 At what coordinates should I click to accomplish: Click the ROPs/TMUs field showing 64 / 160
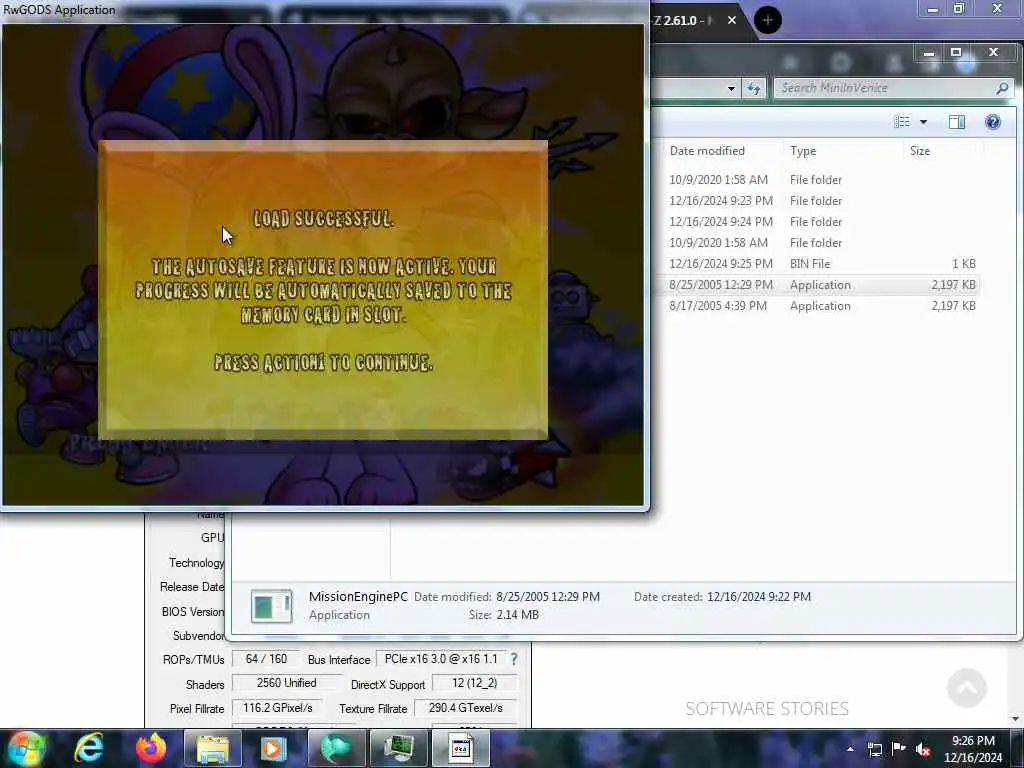coord(266,659)
